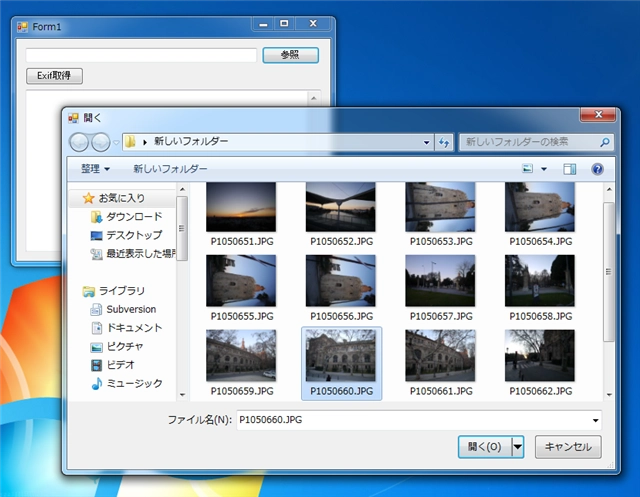This screenshot has height=497, width=640.
Task: Click the change view icon
Action: point(527,168)
